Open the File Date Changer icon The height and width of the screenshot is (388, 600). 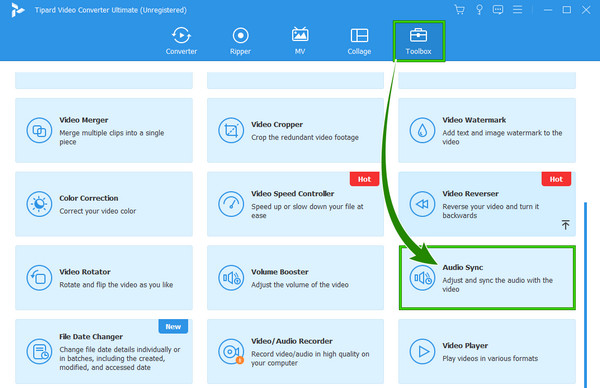click(39, 351)
